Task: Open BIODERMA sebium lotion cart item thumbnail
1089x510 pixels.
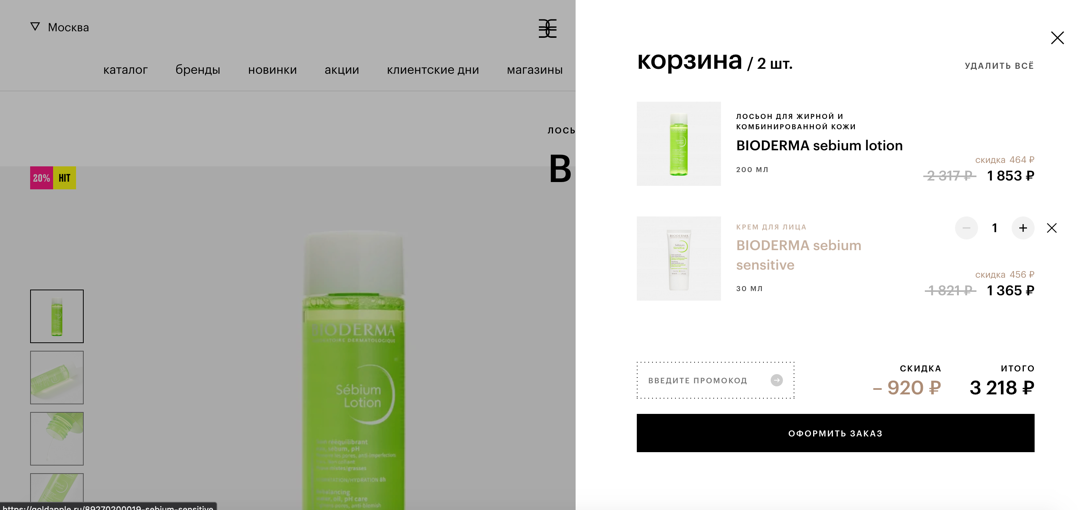Action: (x=679, y=144)
